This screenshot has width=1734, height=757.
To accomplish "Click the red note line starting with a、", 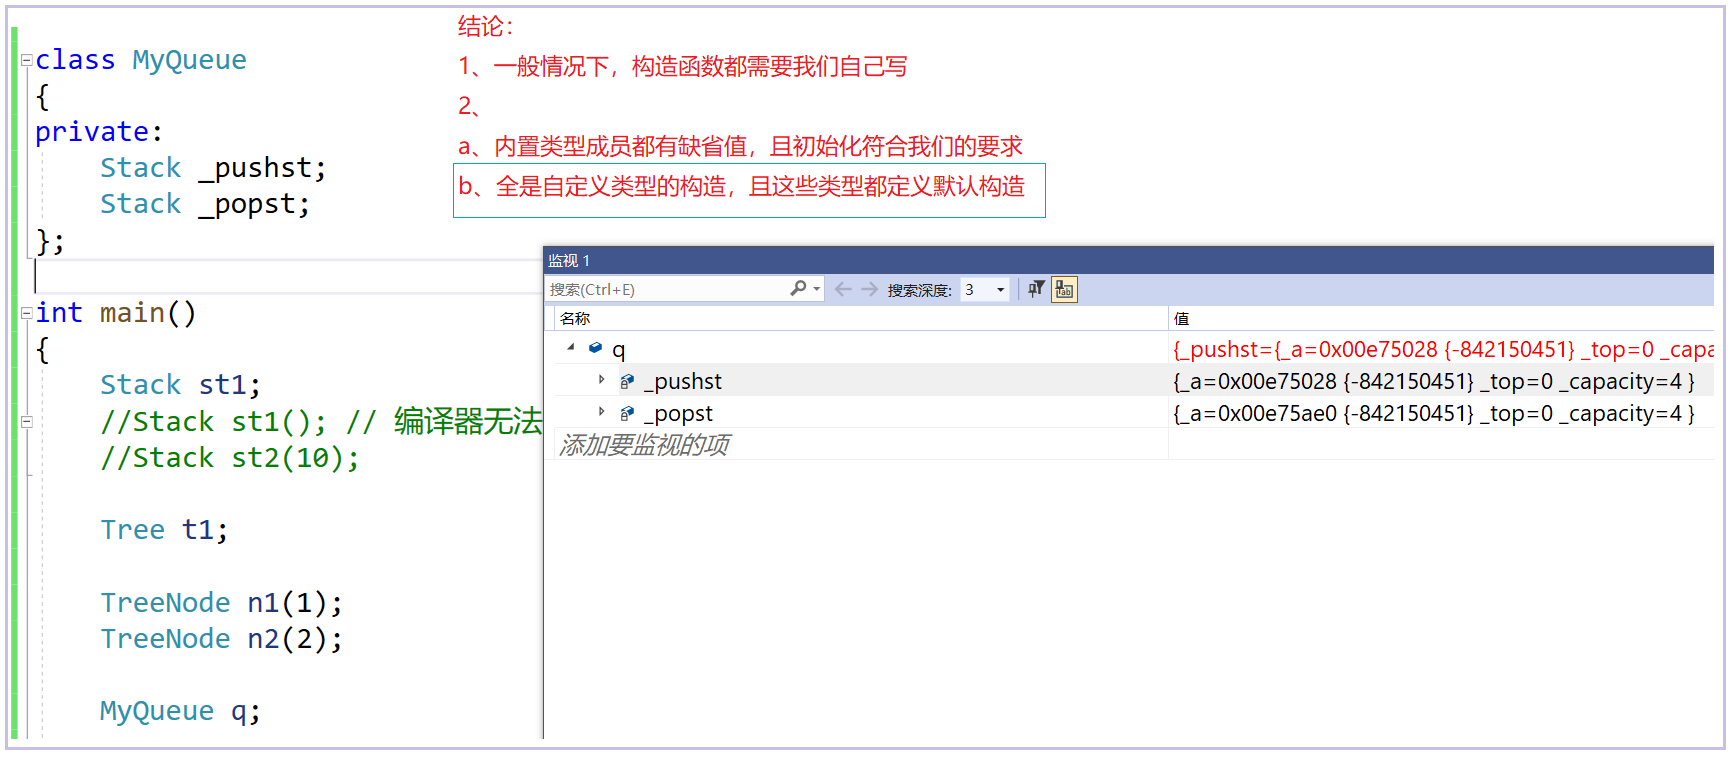I will [740, 147].
